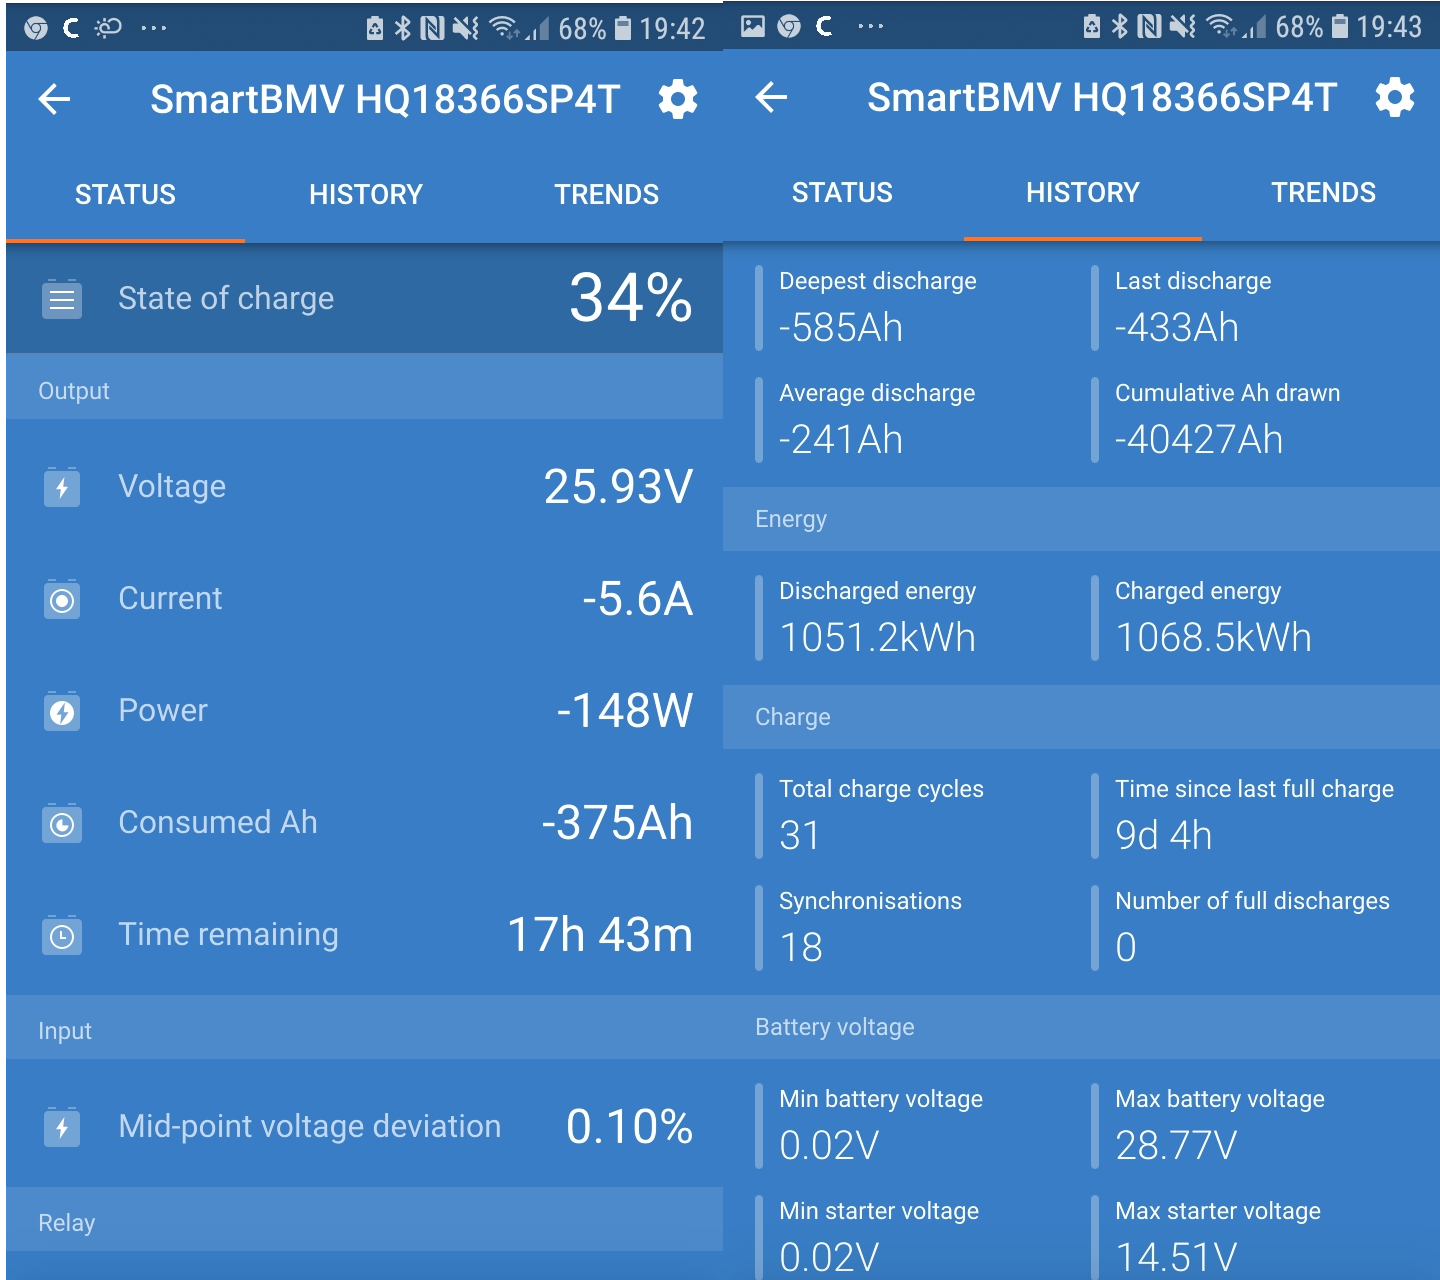Viewport: 1440px width, 1280px height.
Task: Open settings gear on the left phone screen
Action: pos(678,99)
